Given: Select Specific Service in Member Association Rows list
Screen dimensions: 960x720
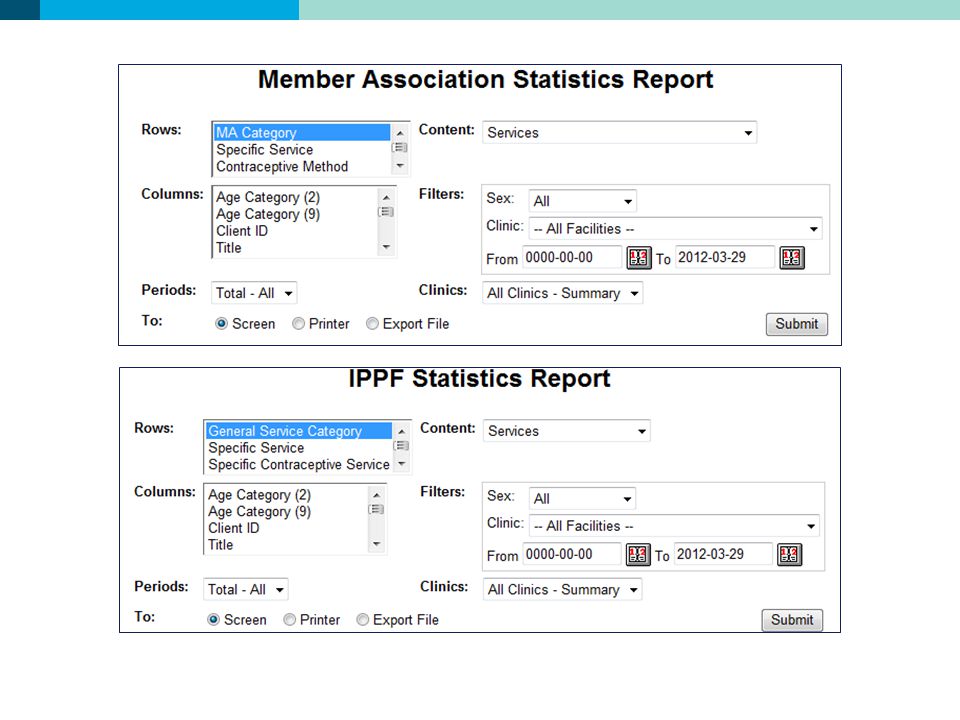Looking at the screenshot, I should click(302, 149).
